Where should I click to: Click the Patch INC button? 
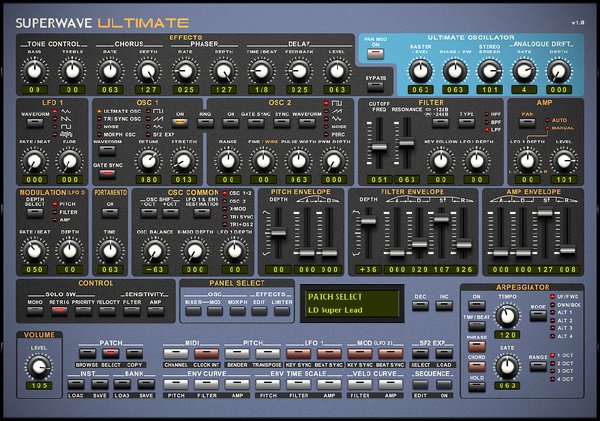[x=444, y=305]
